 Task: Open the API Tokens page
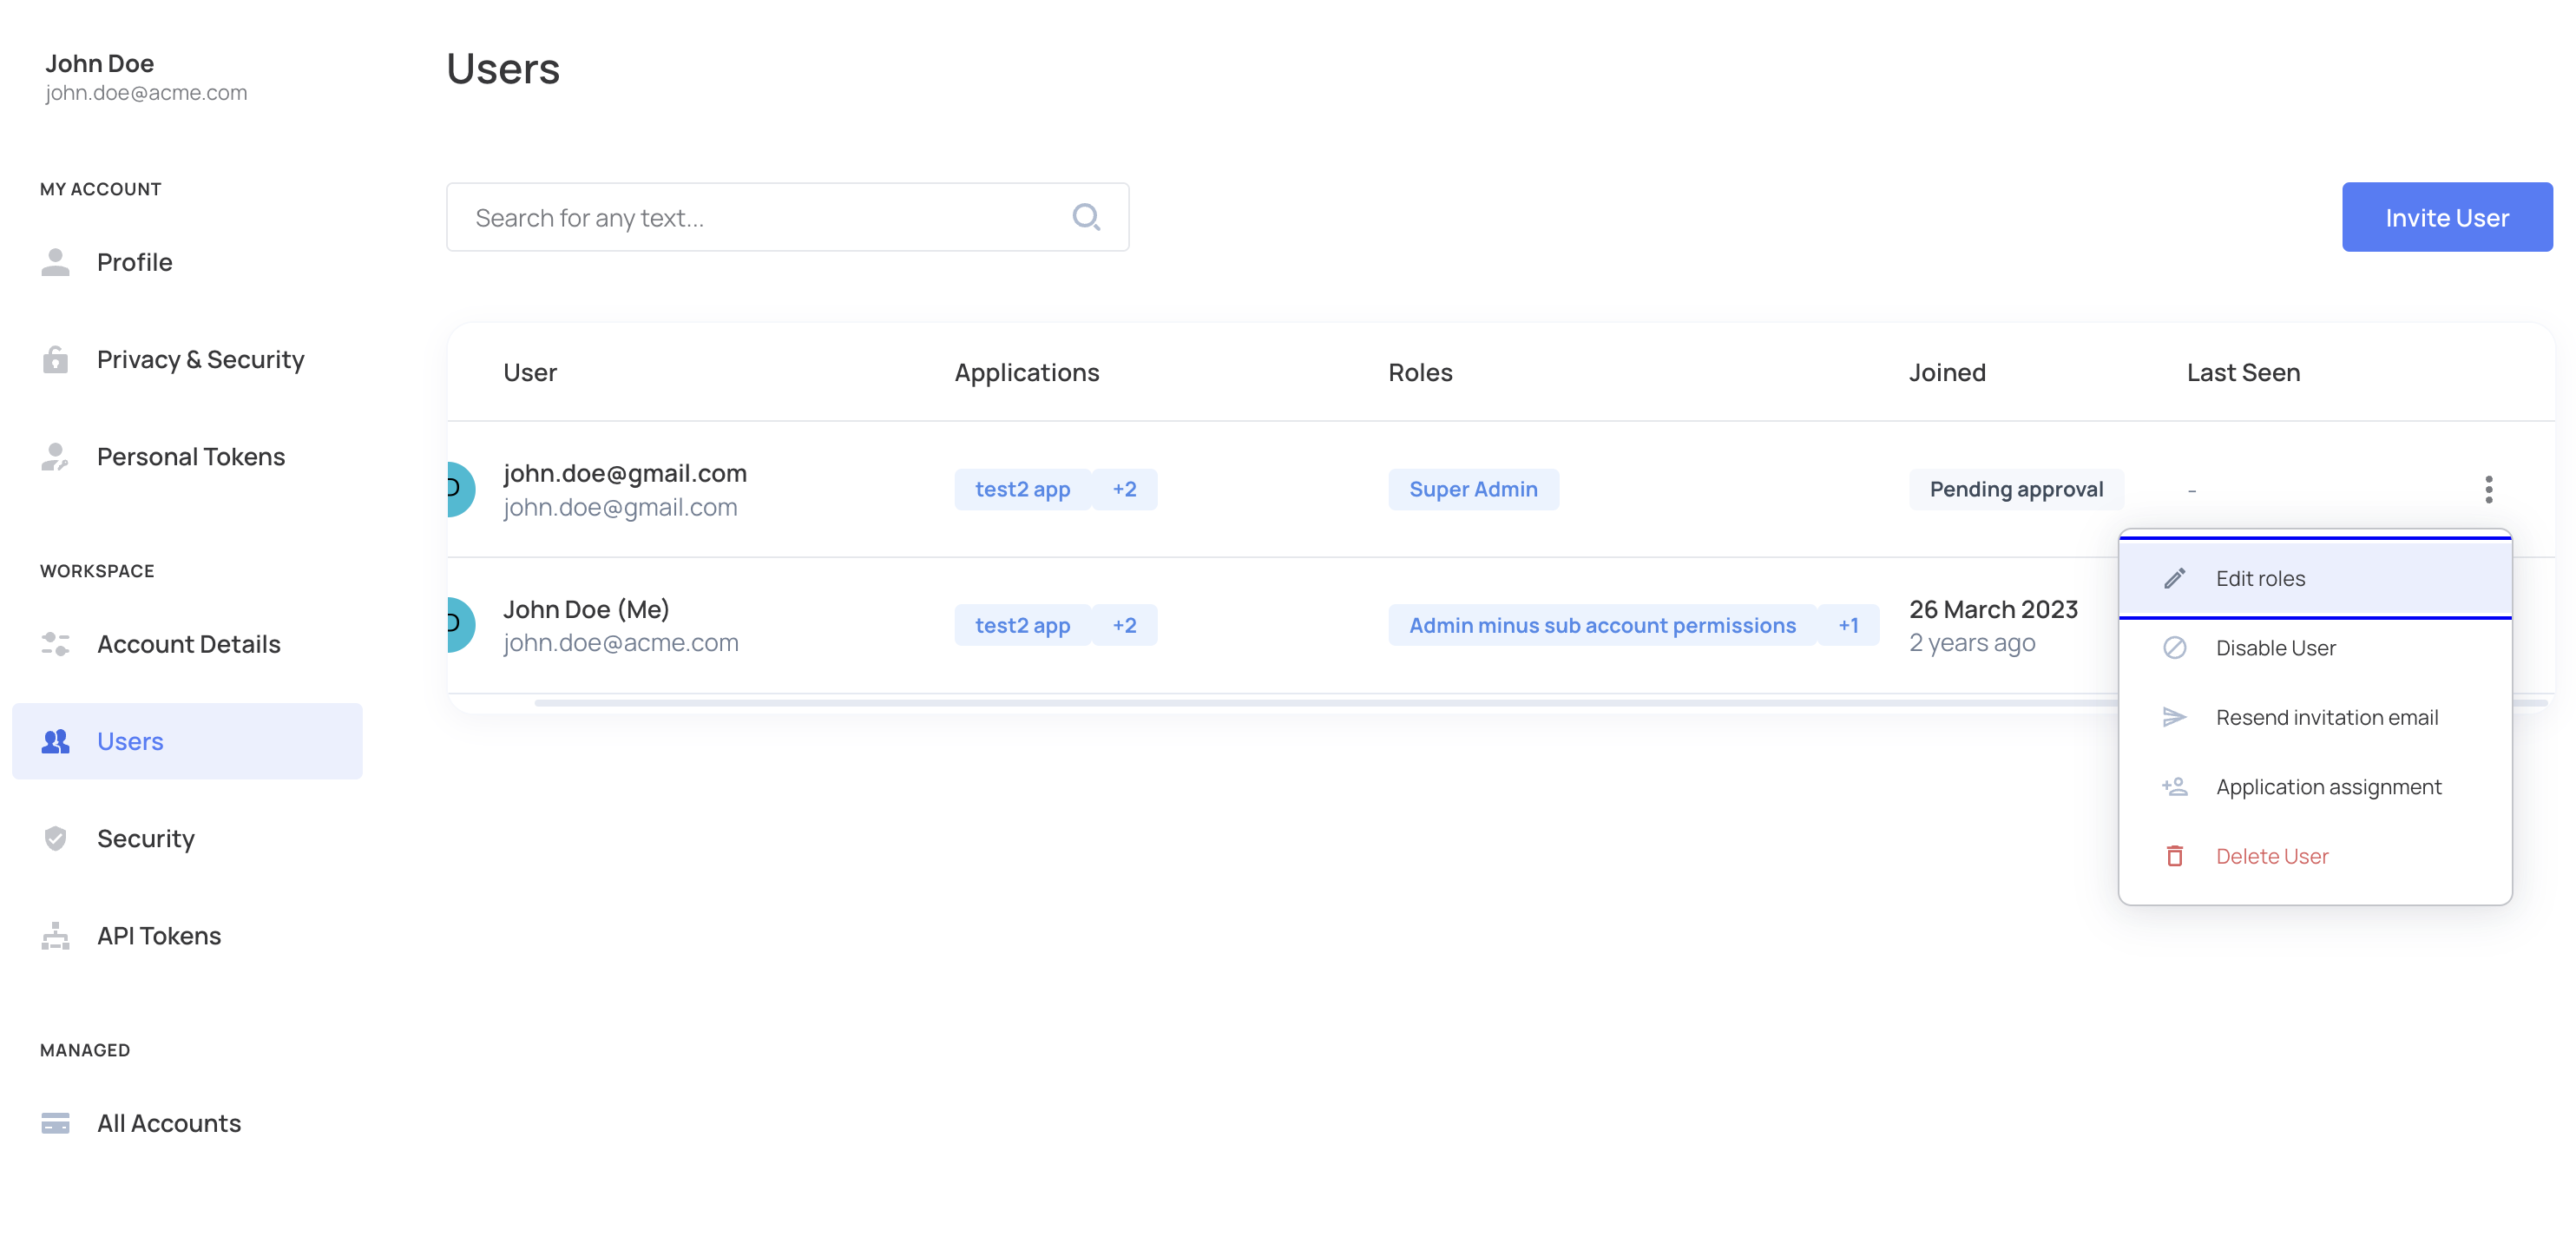pos(158,935)
